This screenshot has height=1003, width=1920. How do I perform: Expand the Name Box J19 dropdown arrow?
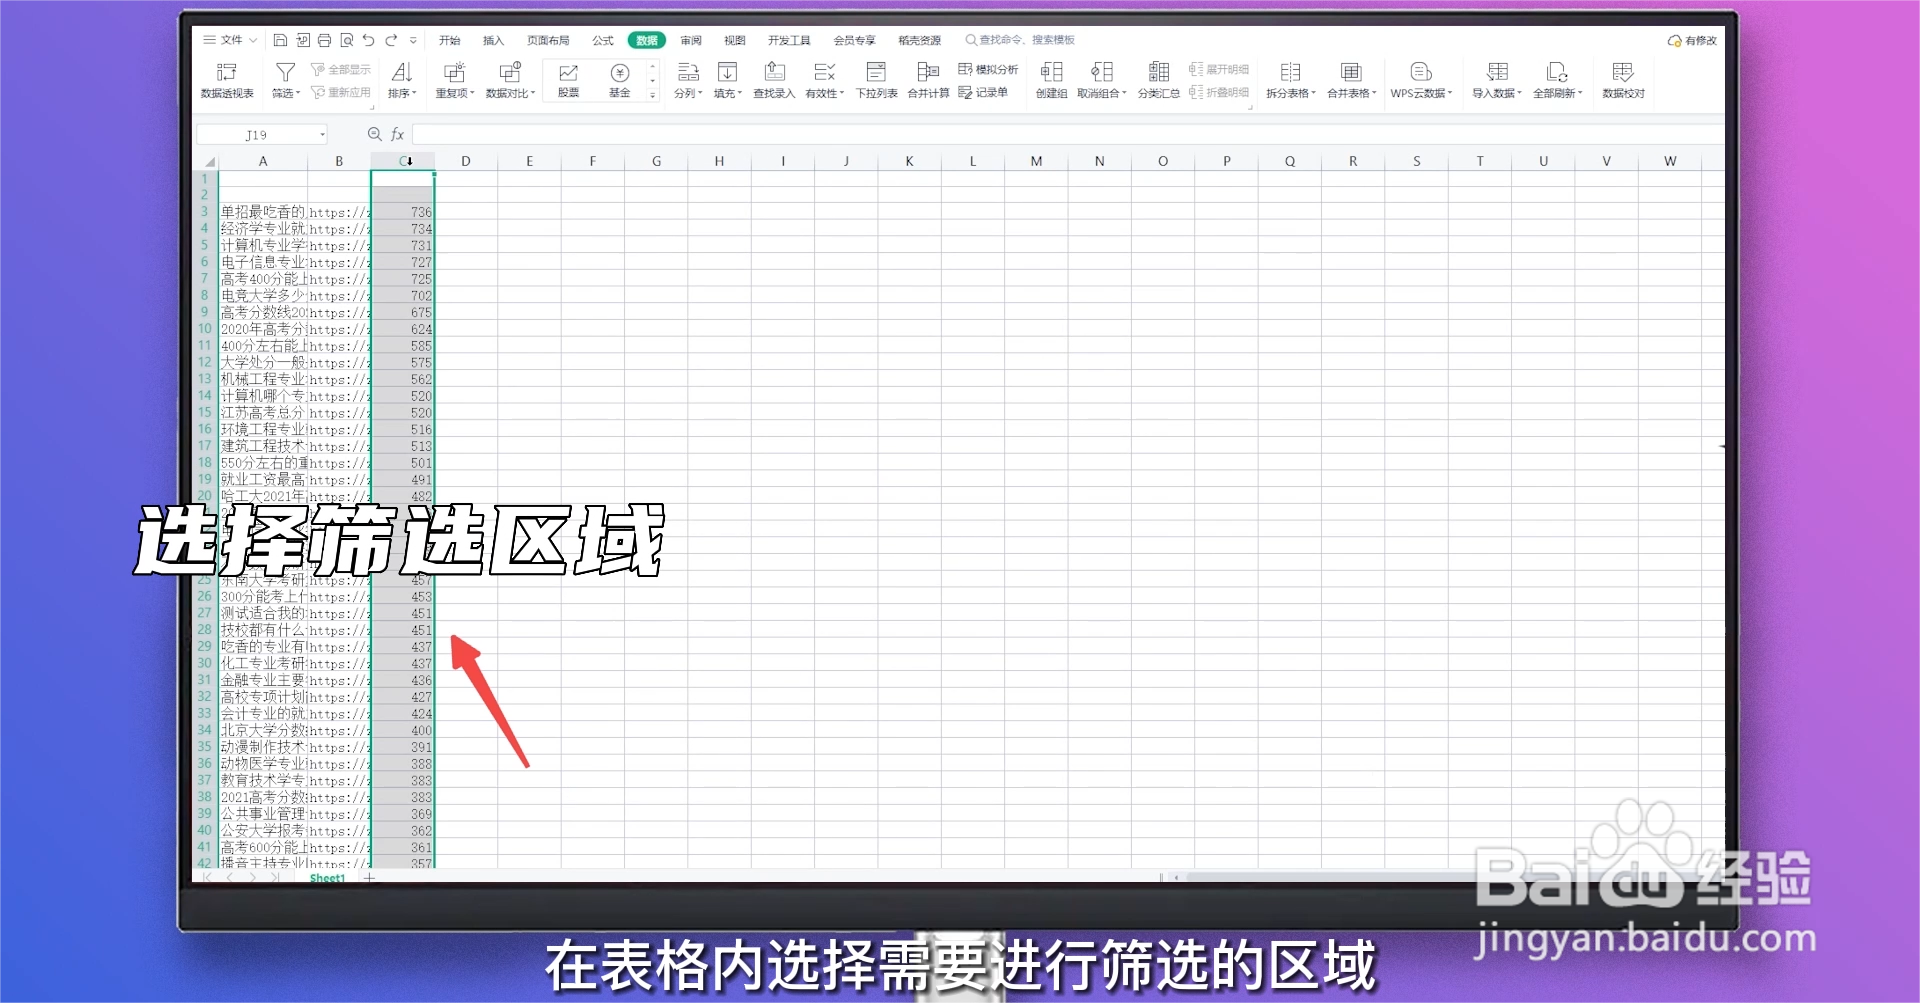(x=322, y=134)
